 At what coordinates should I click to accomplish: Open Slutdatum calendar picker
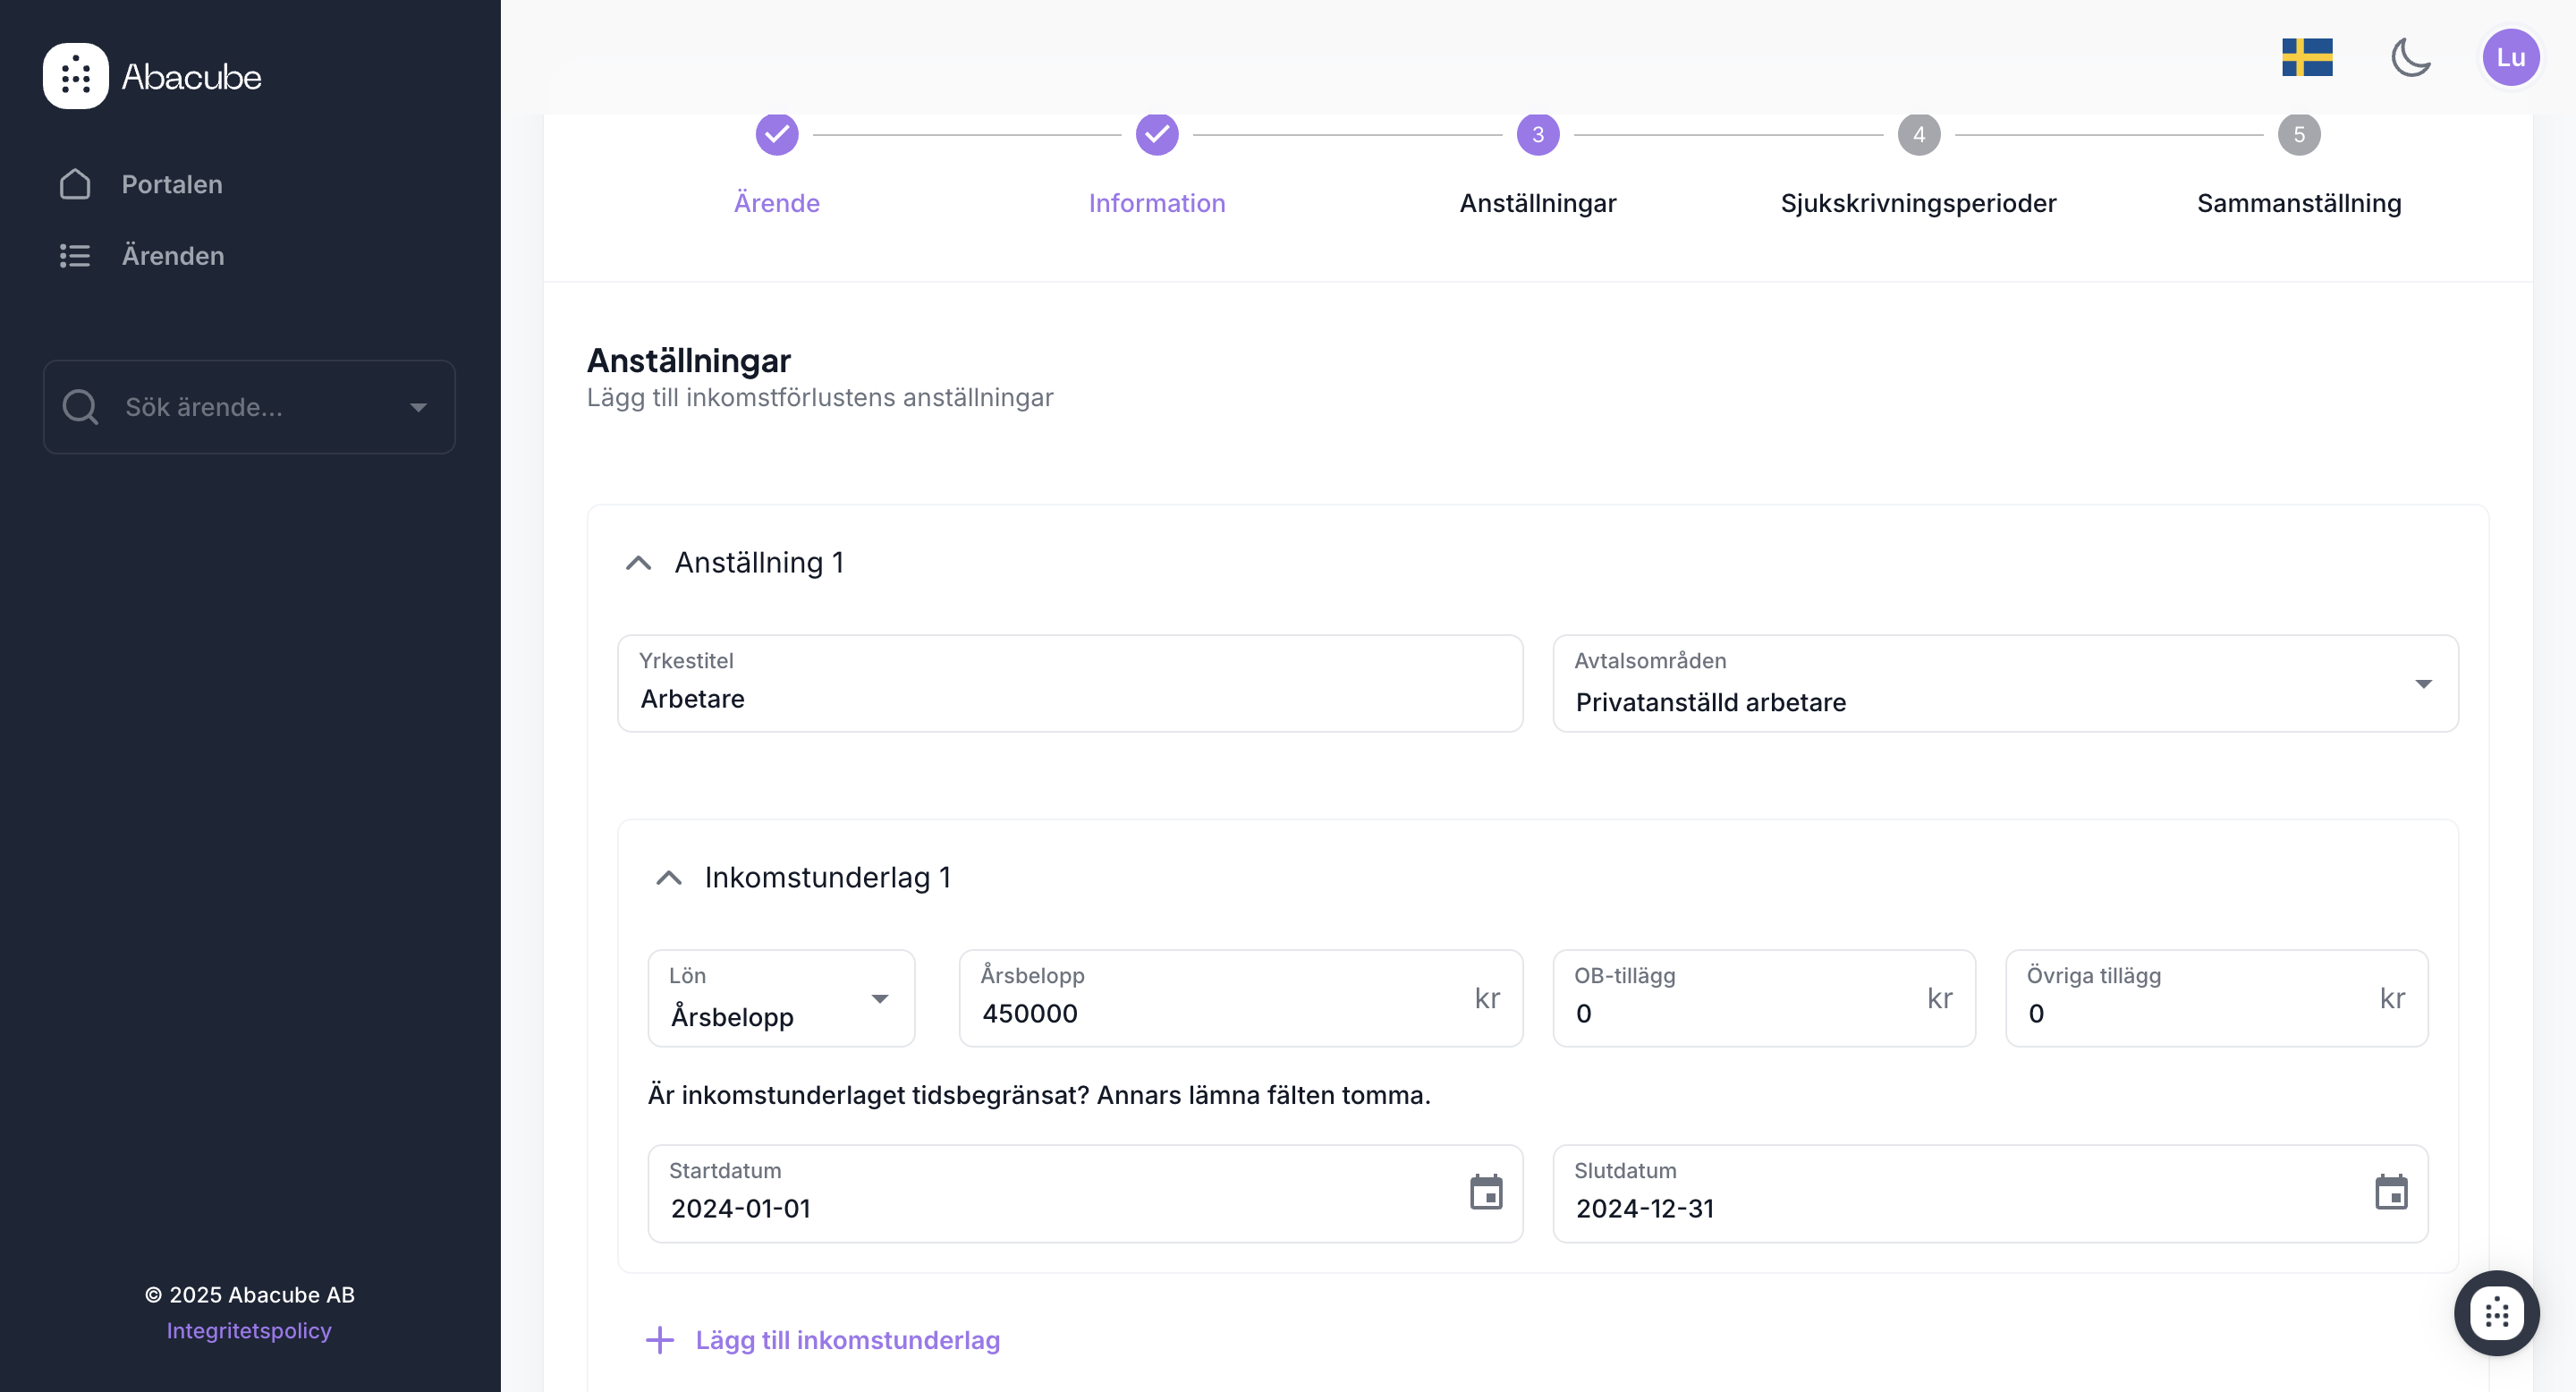pyautogui.click(x=2391, y=1192)
